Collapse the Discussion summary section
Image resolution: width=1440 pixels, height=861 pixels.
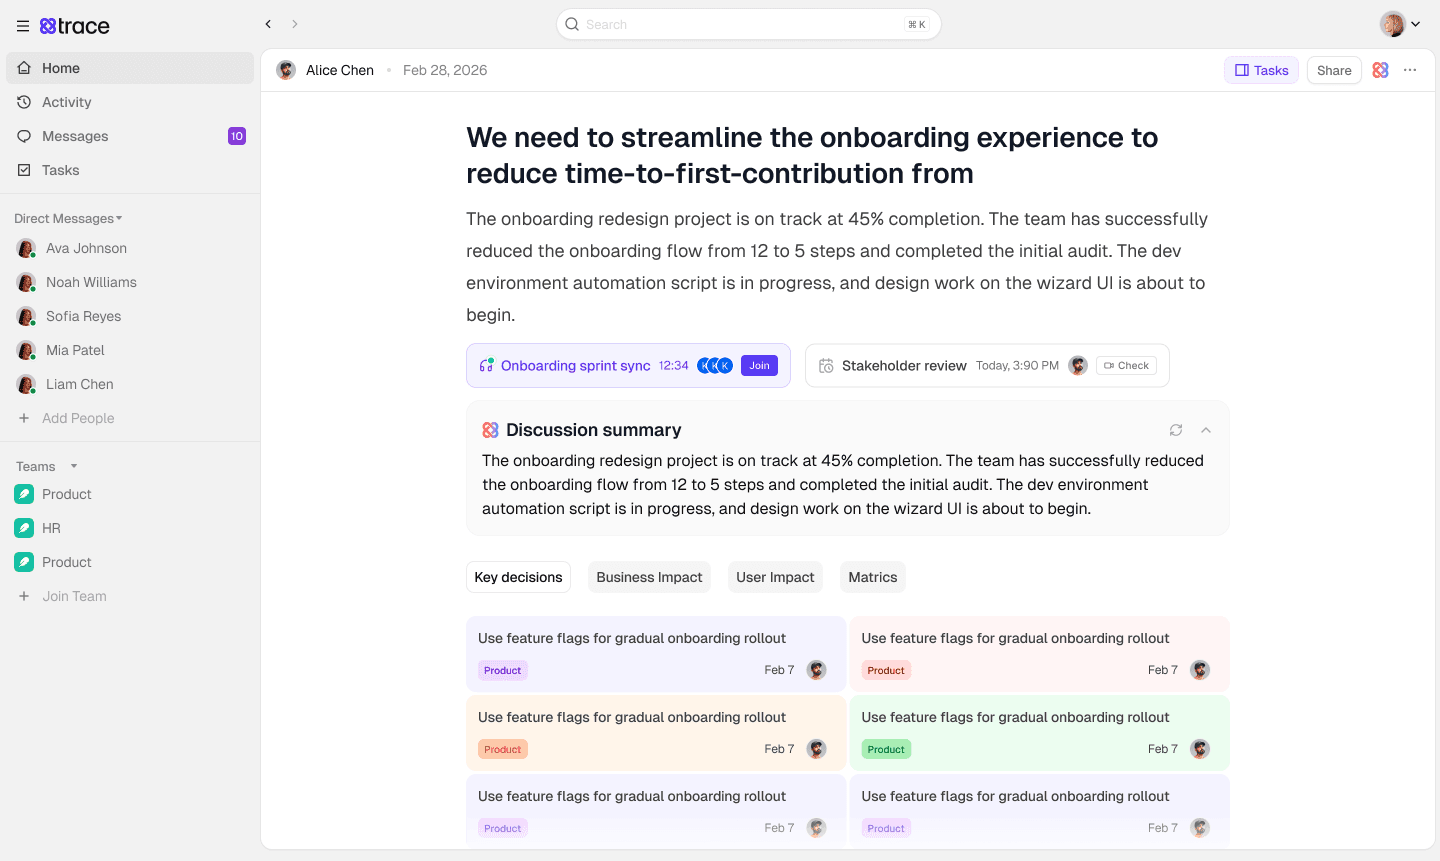1206,430
